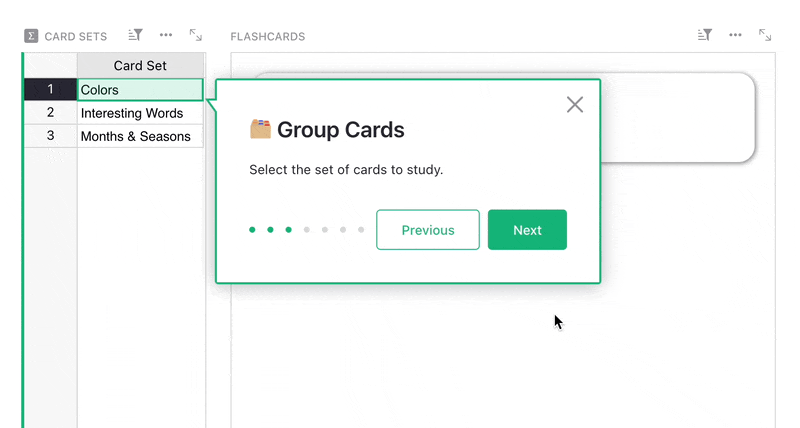Expand the Flashcards section to fullscreen

(765, 35)
